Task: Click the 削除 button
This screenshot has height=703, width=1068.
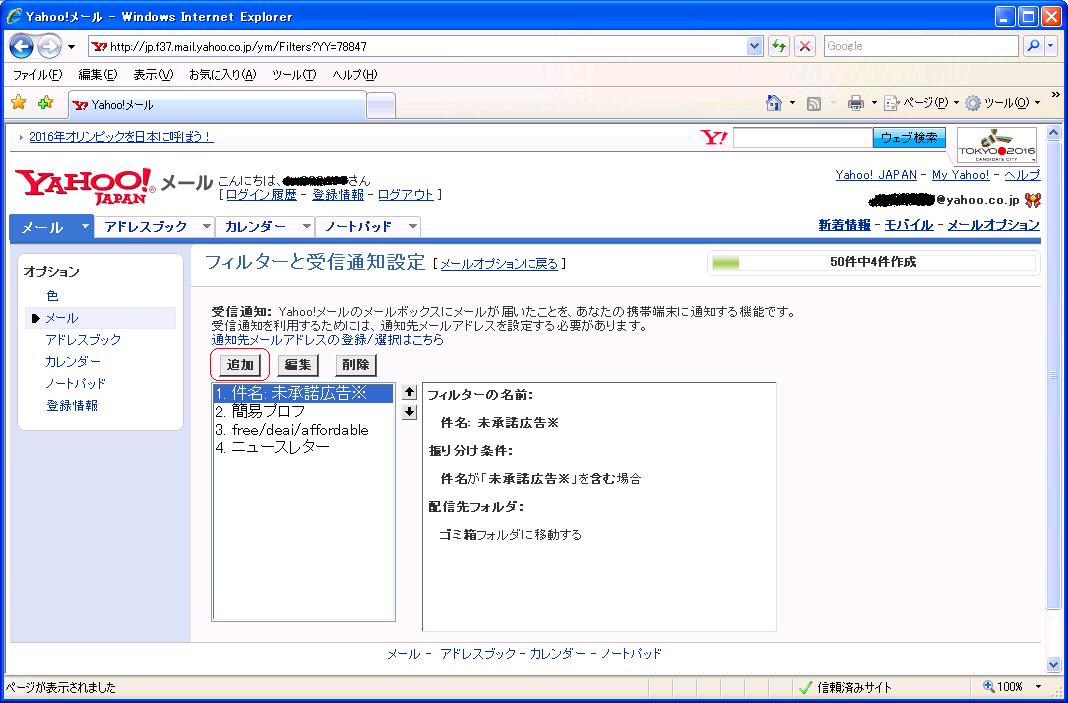Action: click(356, 365)
